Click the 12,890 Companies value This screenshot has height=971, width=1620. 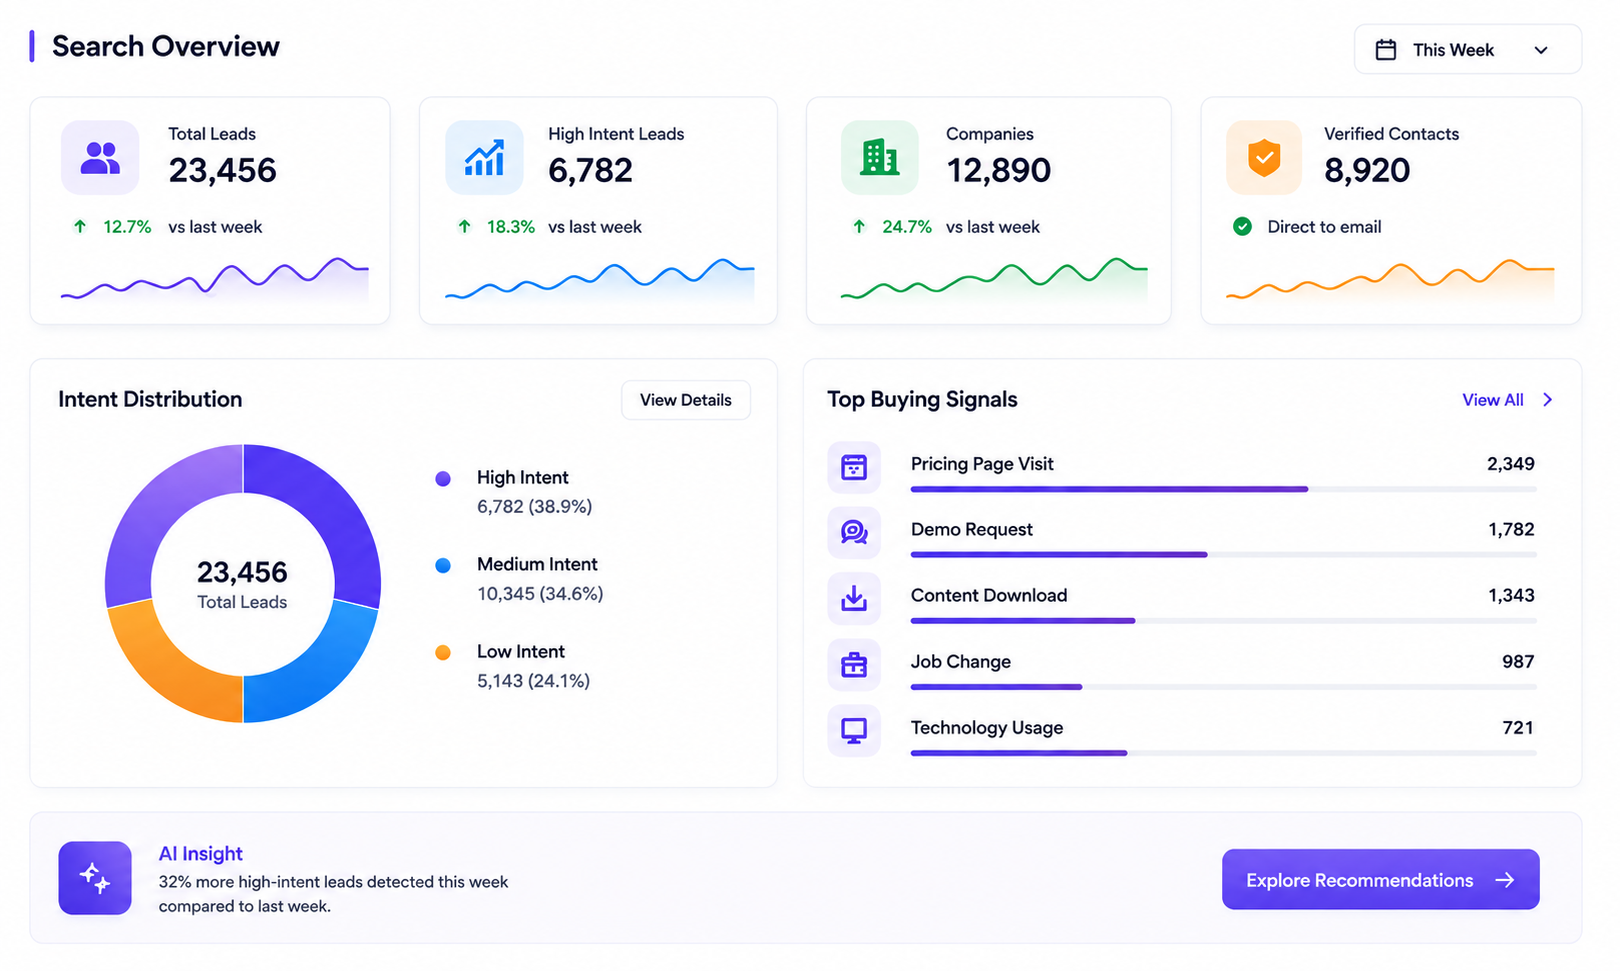point(998,171)
